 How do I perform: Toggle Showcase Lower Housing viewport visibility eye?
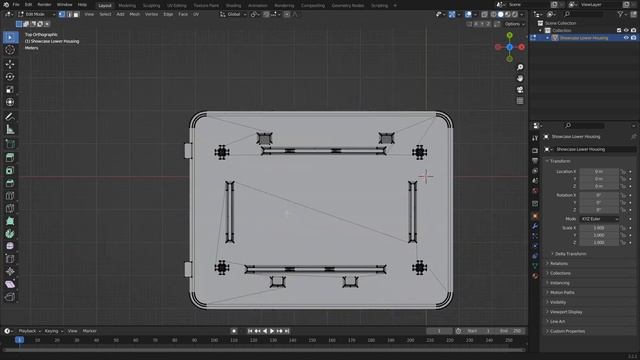[x=626, y=38]
